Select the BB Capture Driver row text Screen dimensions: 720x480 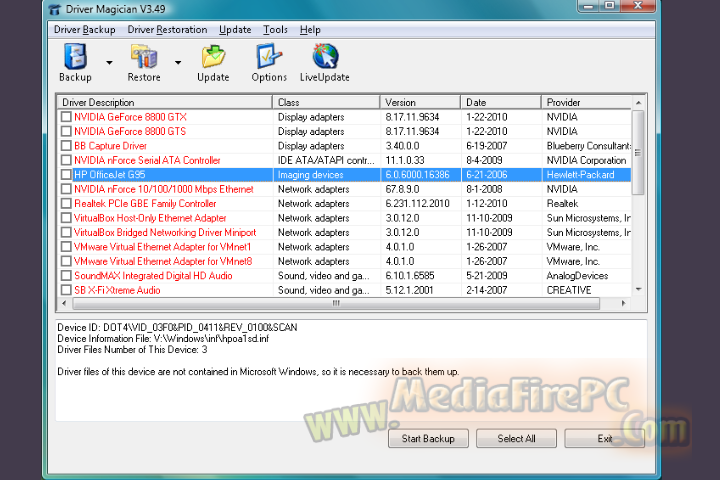[x=111, y=146]
